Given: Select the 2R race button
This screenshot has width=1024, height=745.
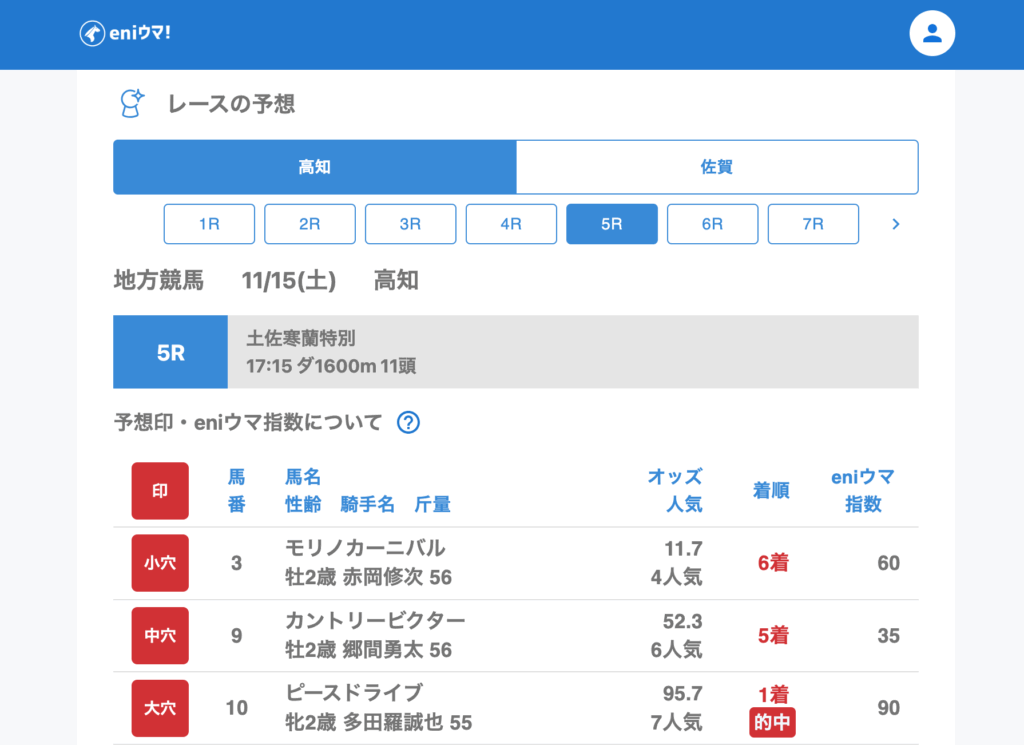Looking at the screenshot, I should coord(310,224).
